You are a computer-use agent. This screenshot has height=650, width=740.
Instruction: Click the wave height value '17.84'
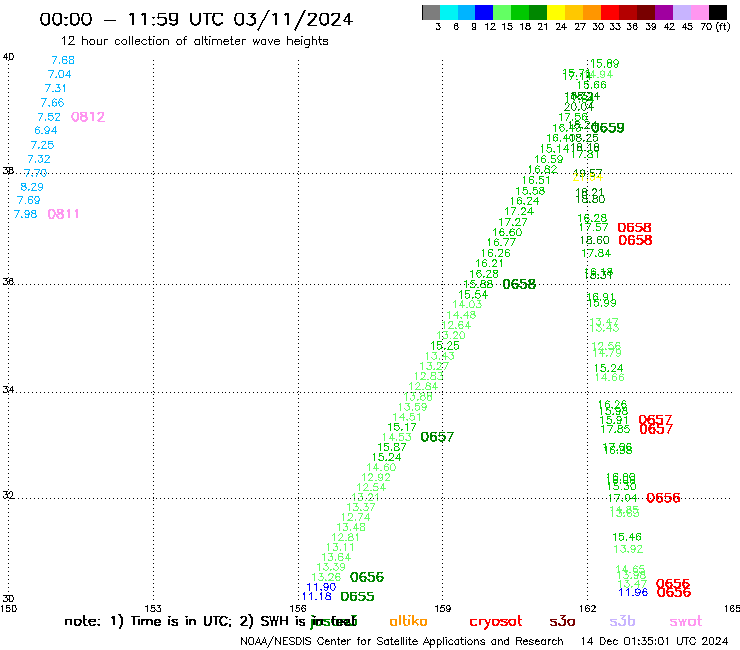596,253
